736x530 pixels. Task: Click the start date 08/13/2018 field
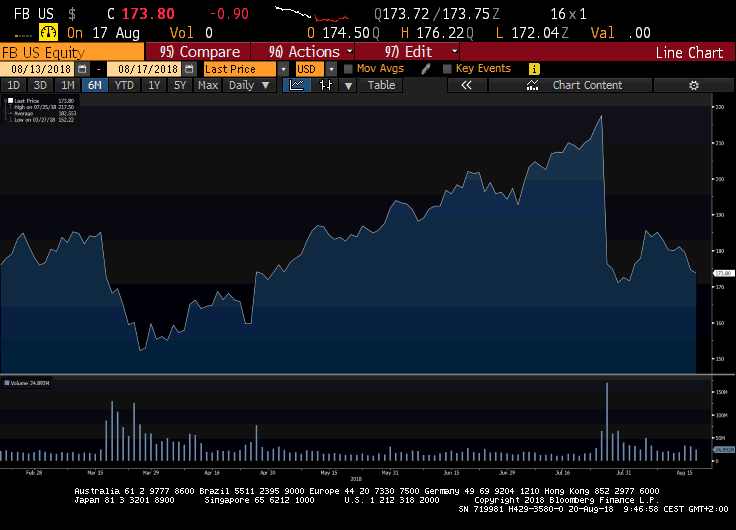pos(38,69)
